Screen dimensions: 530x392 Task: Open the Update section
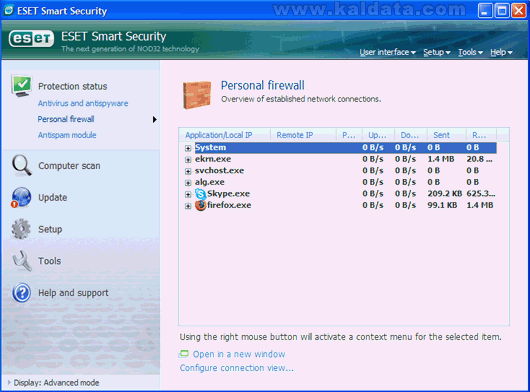[x=53, y=197]
